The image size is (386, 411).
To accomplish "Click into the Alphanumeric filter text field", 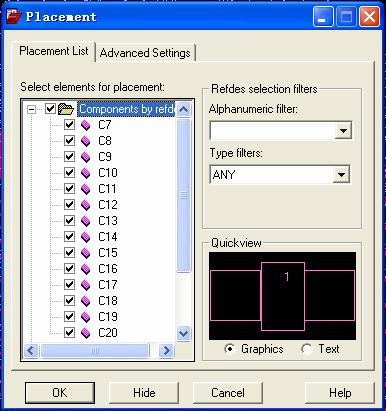I will 272,130.
